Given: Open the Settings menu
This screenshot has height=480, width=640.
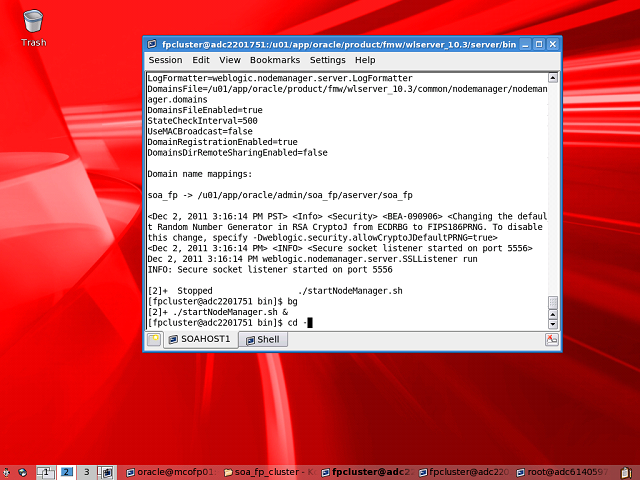Looking at the screenshot, I should click(x=327, y=60).
